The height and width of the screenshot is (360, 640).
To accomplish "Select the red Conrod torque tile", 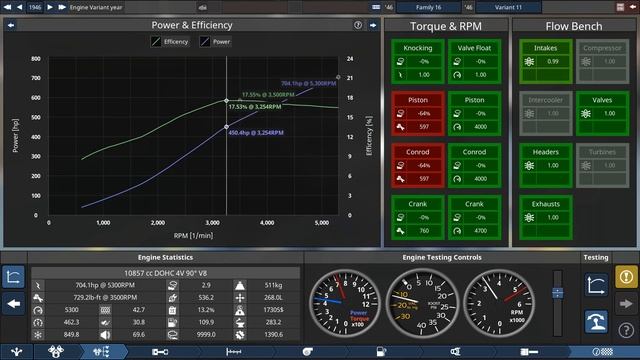I will click(418, 165).
